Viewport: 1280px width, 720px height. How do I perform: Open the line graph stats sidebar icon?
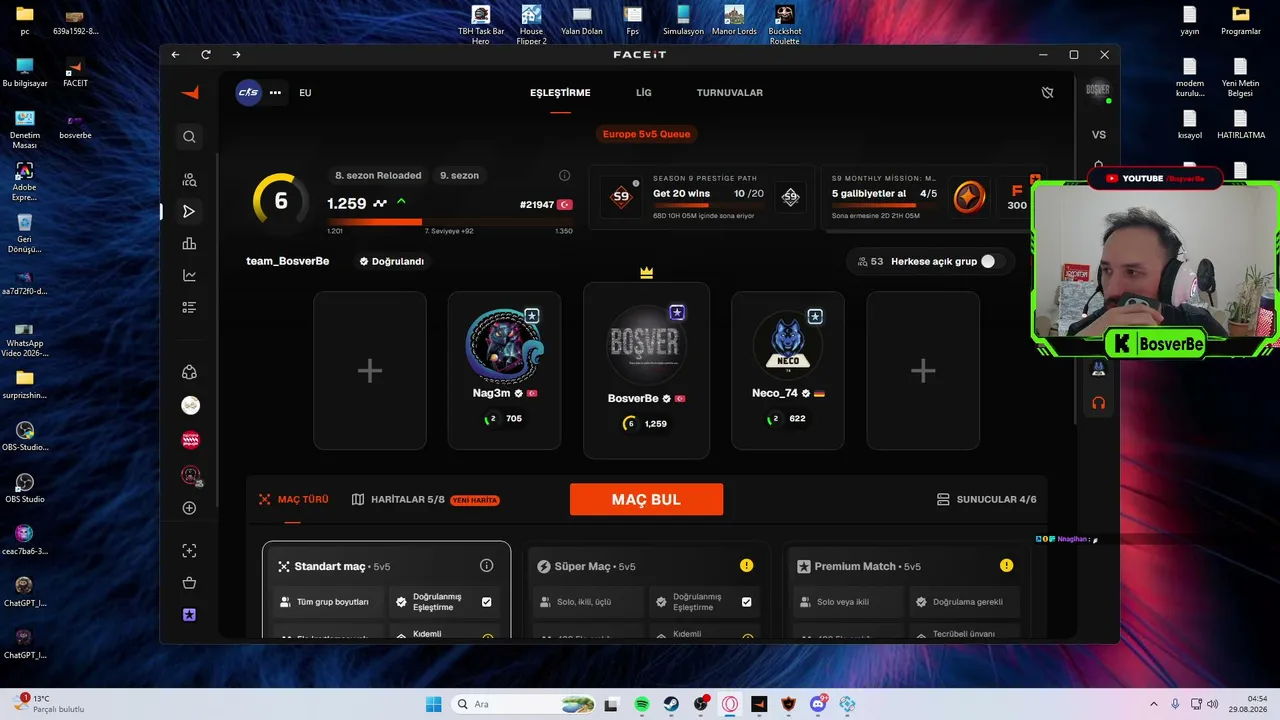[189, 275]
